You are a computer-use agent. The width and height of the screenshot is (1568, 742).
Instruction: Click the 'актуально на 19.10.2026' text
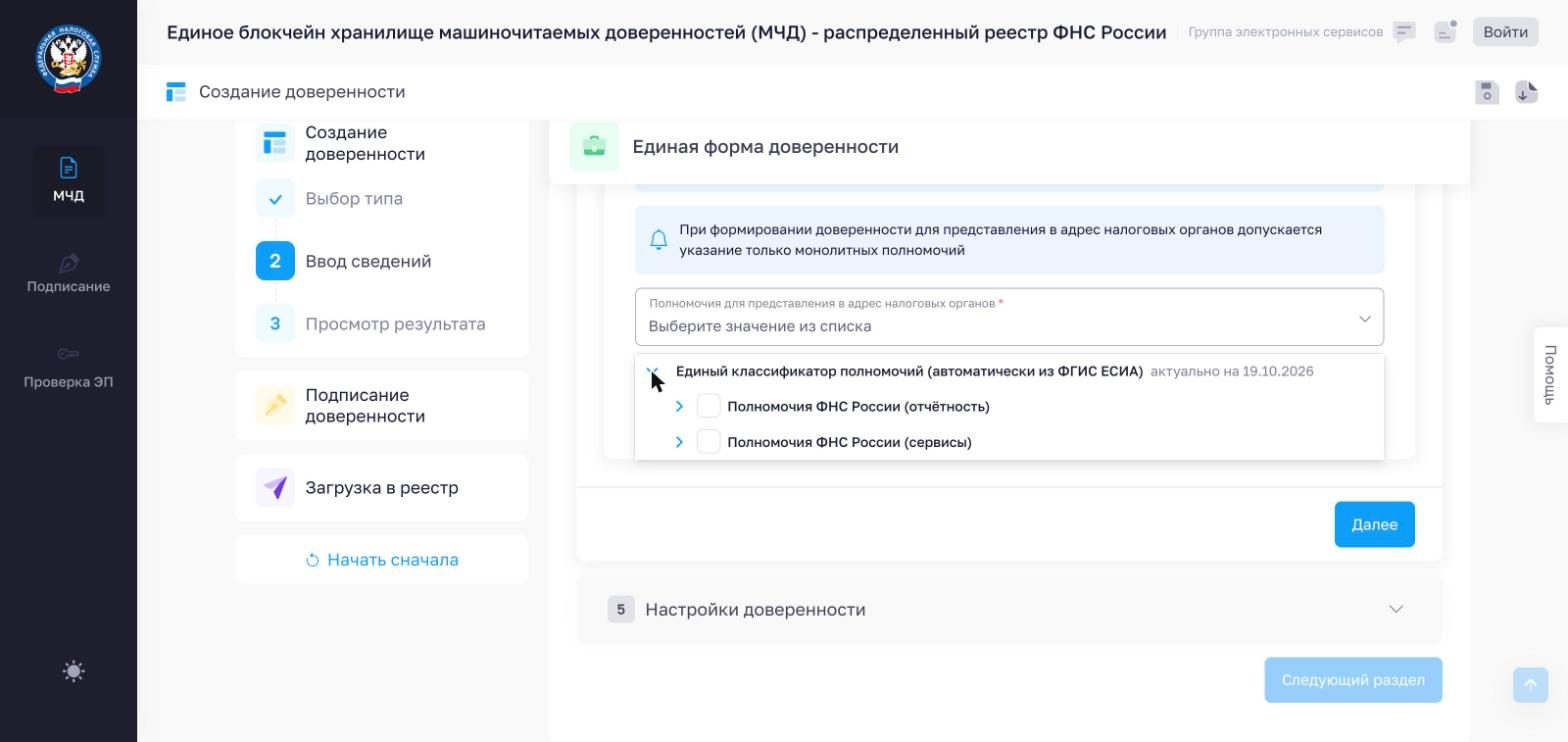(1232, 371)
